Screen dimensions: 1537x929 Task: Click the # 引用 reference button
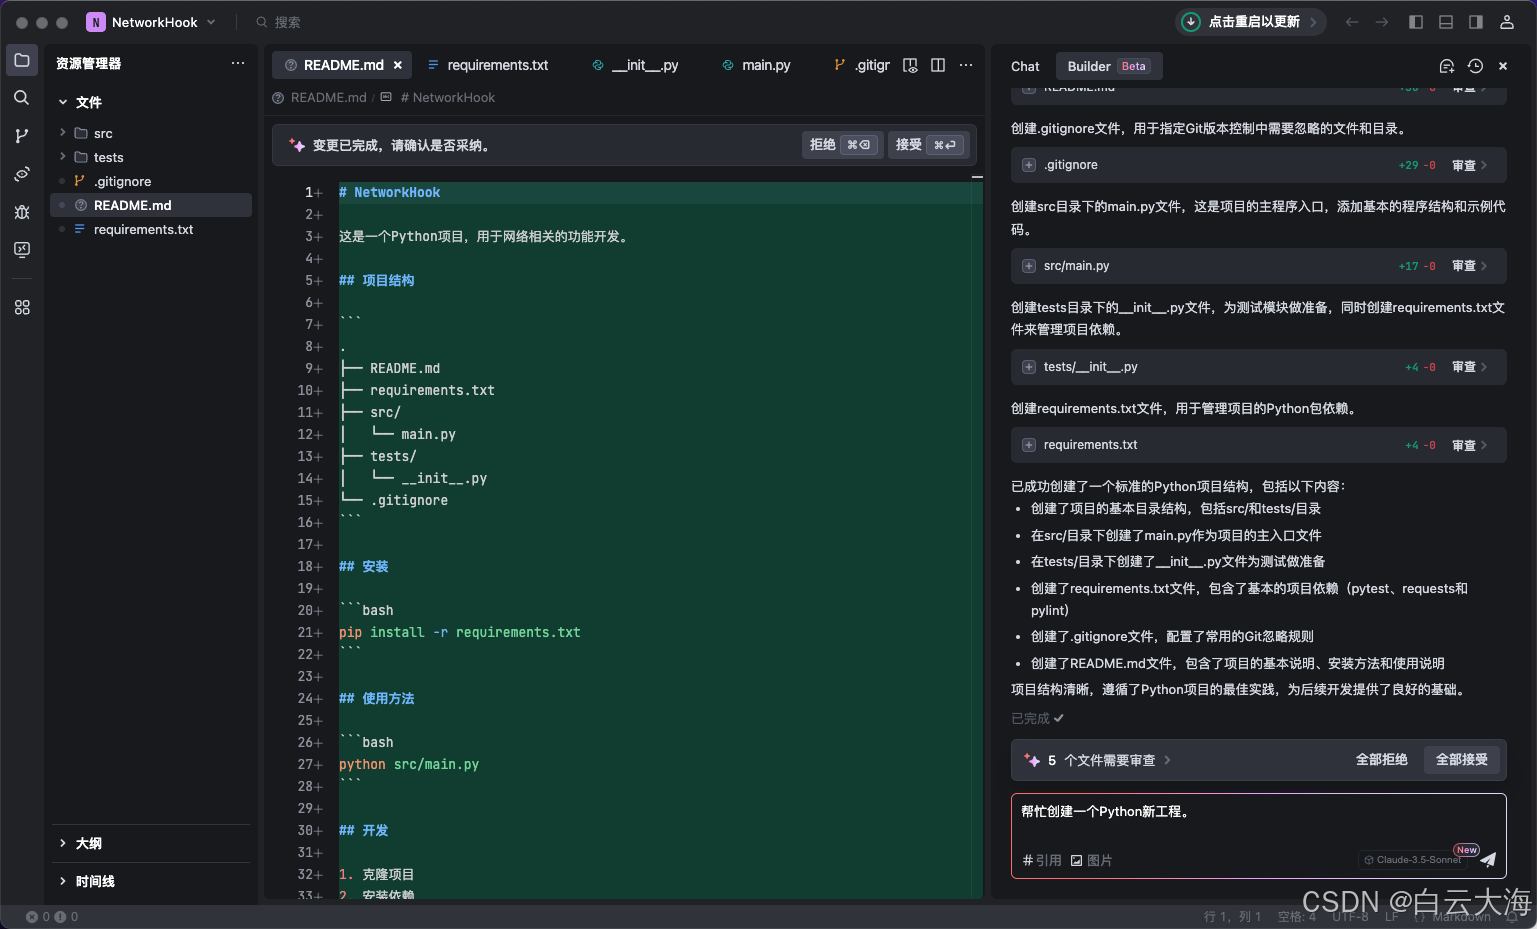(x=1042, y=860)
